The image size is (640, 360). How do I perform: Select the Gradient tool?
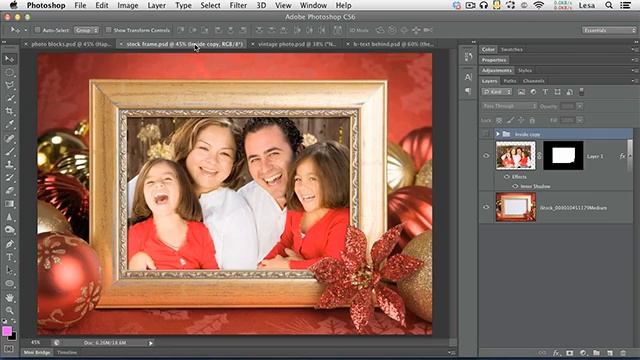pos(9,204)
